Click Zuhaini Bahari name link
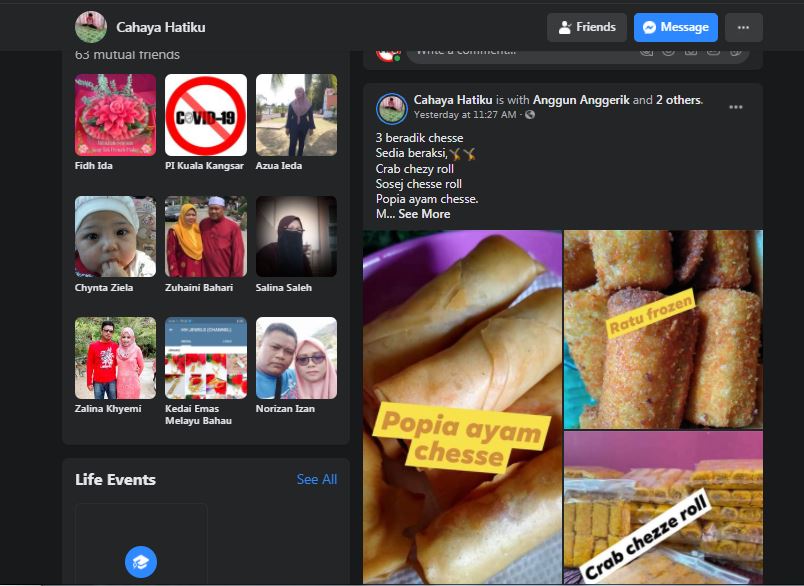 pos(199,288)
